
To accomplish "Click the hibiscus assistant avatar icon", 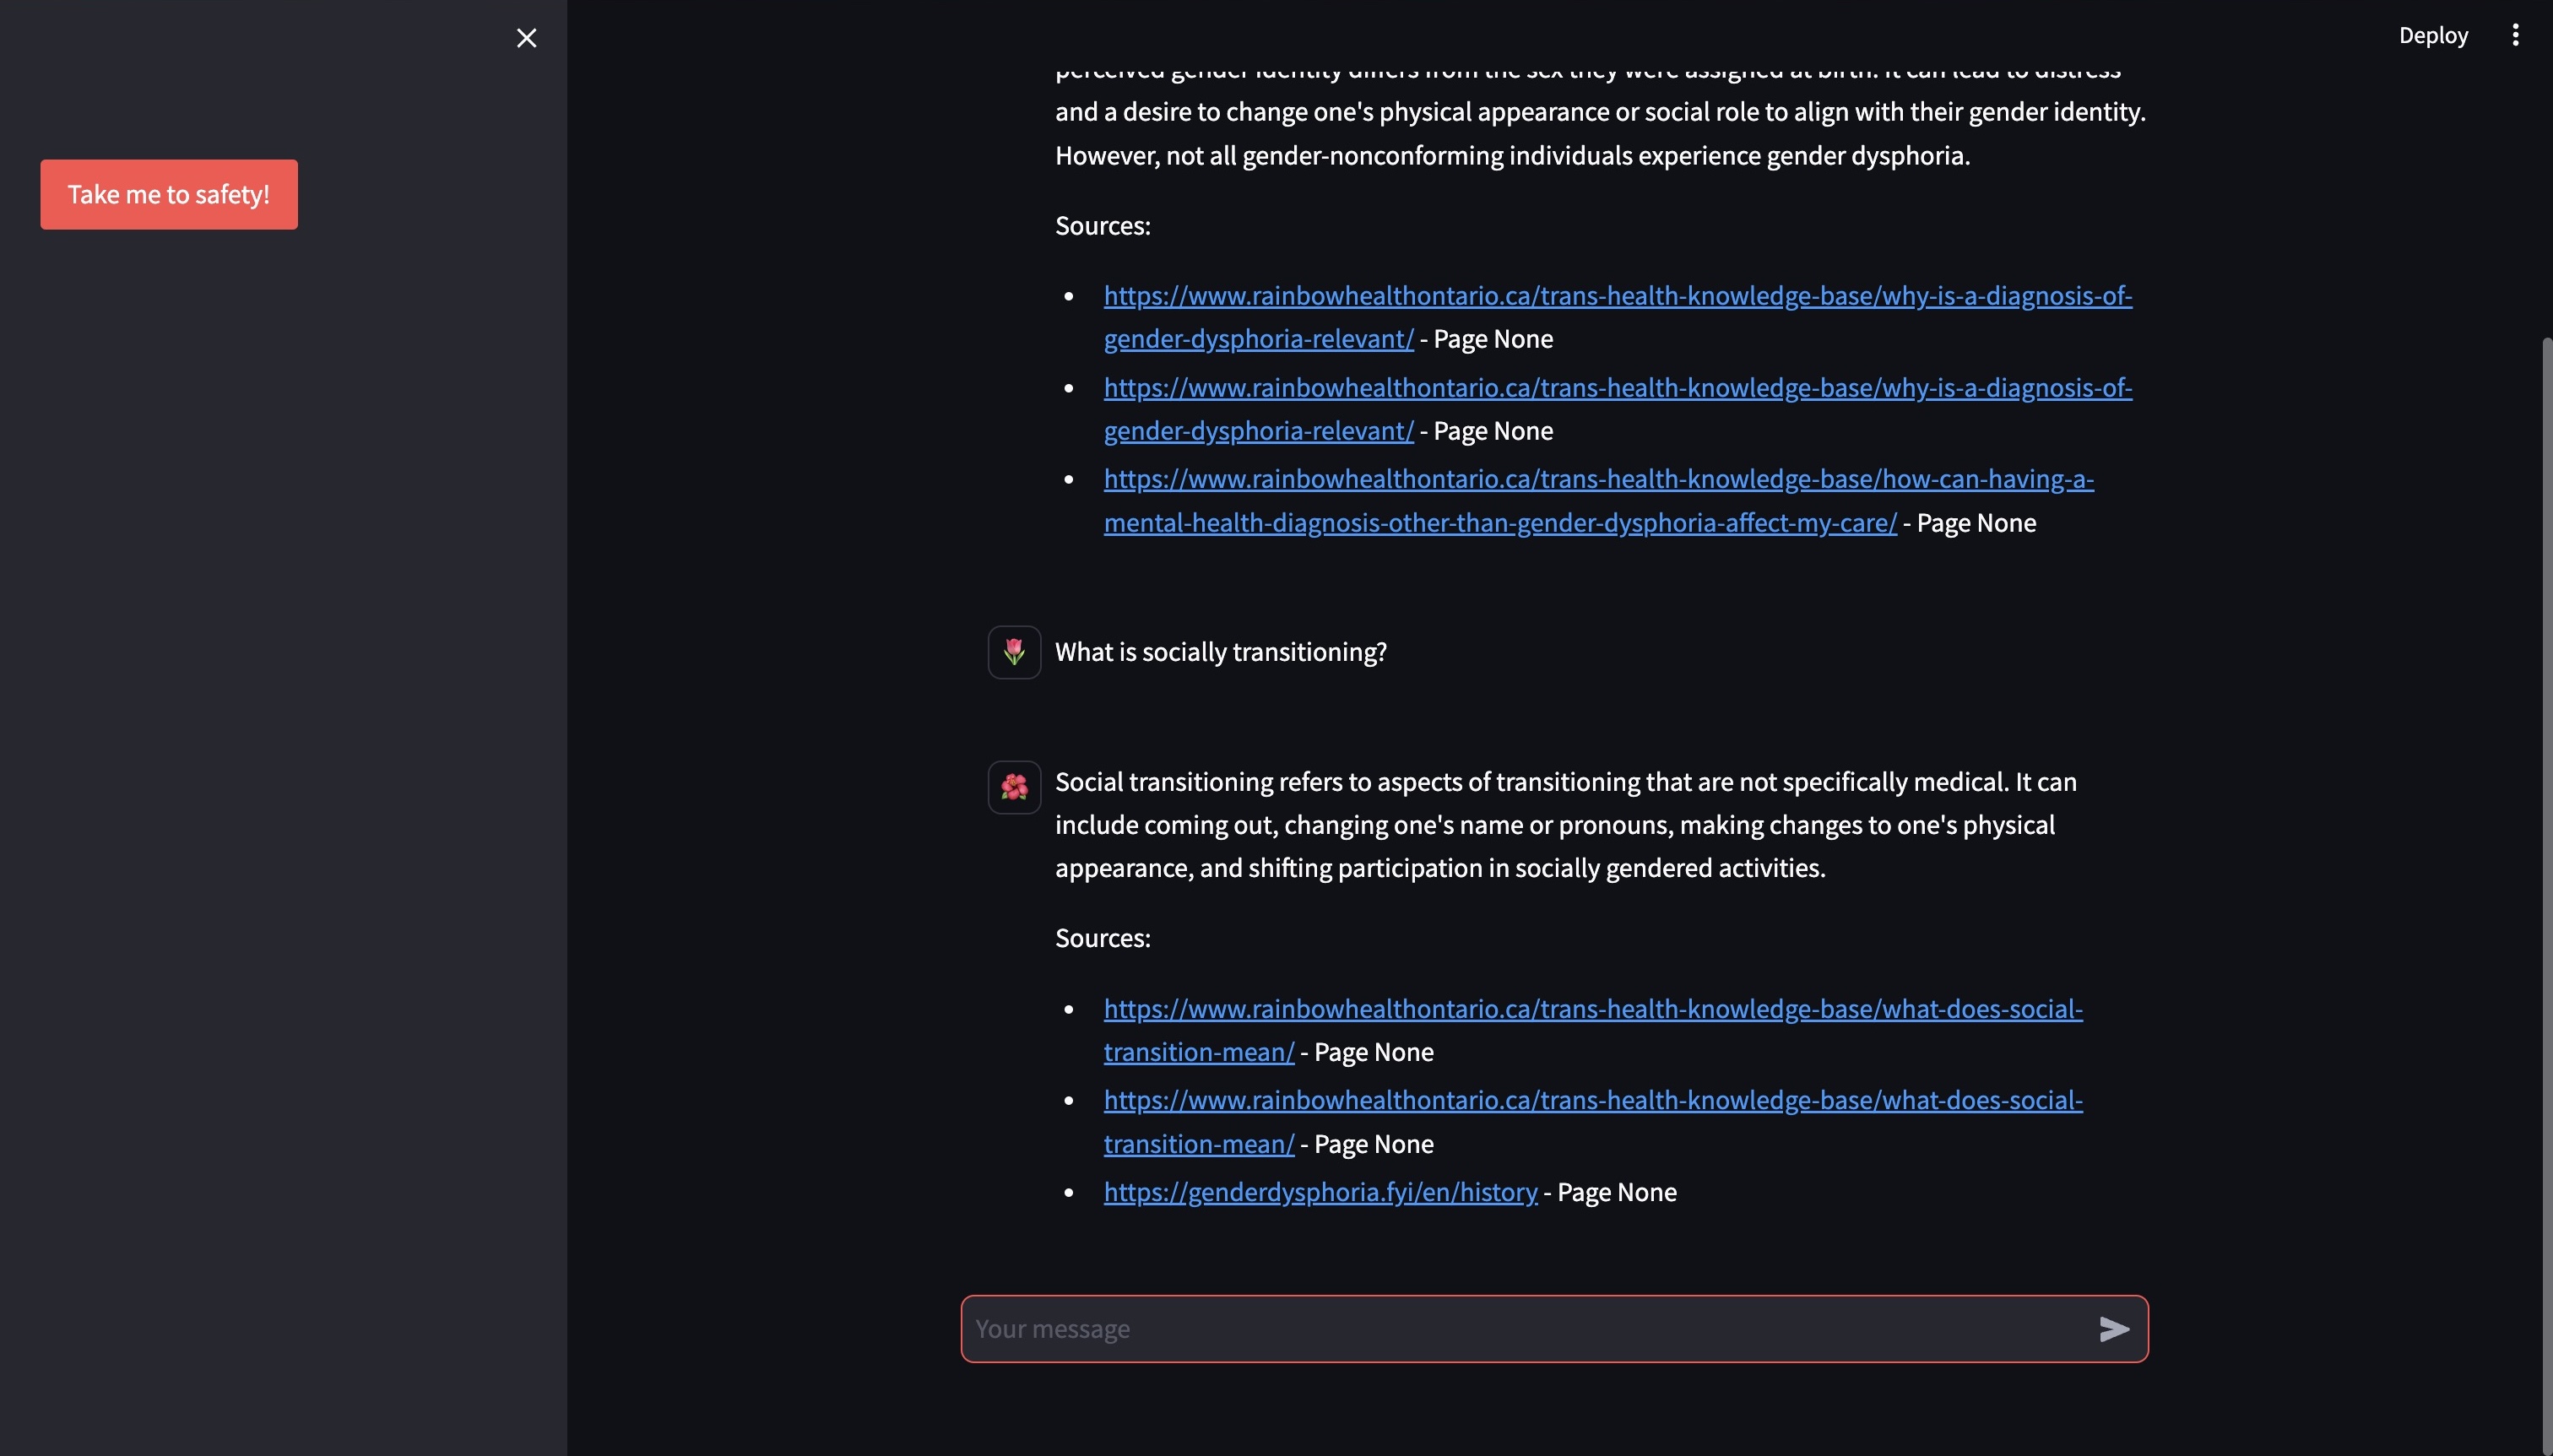I will [x=1014, y=787].
